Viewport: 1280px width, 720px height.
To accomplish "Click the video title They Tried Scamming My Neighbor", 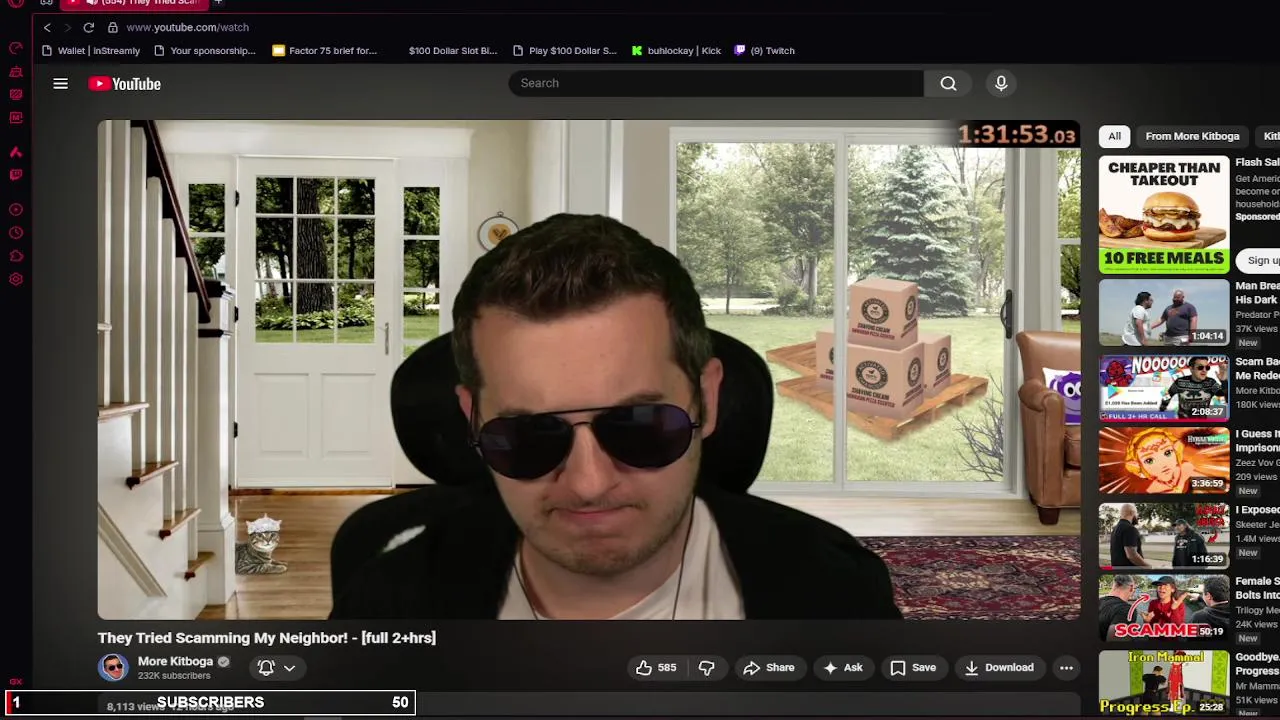I will [267, 638].
